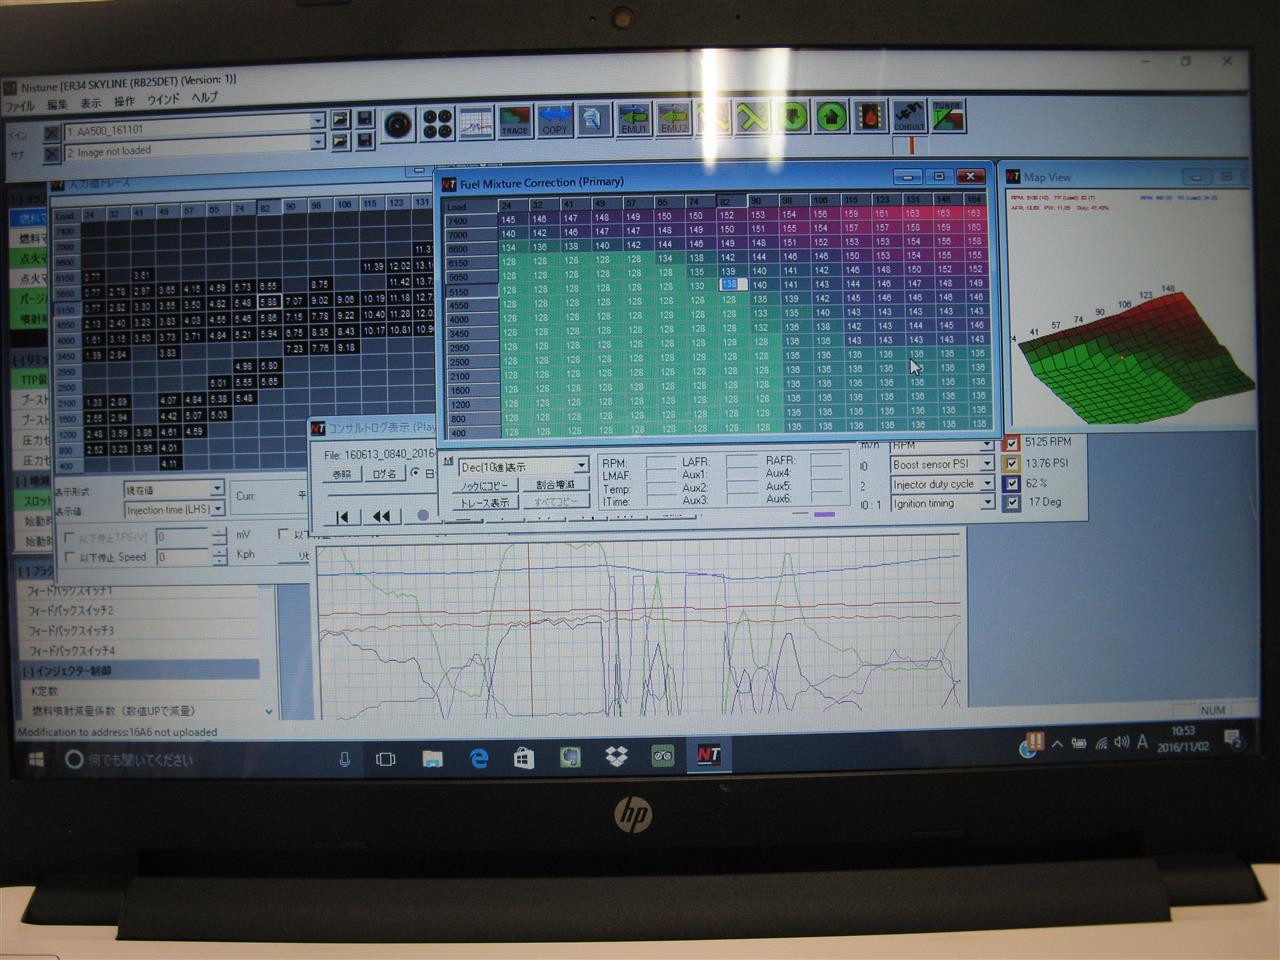Toggle the 17 Deg ignition checkbox

(1011, 502)
